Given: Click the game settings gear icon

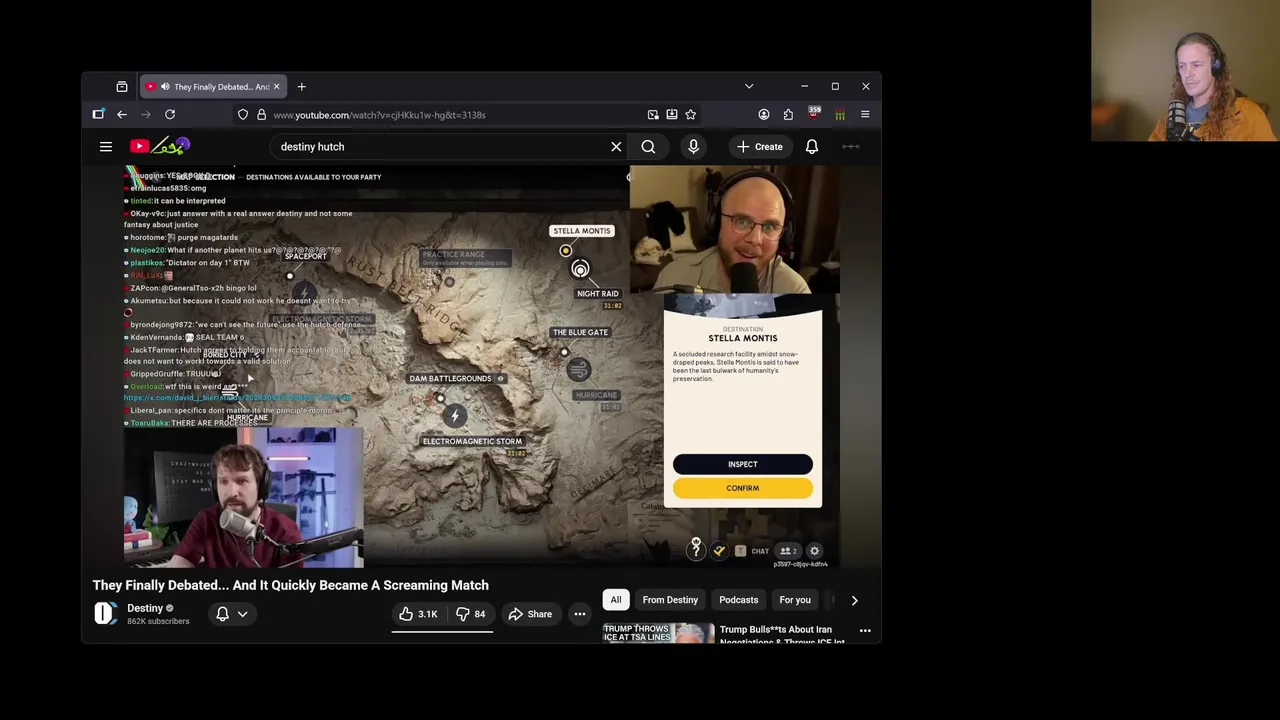Looking at the screenshot, I should pyautogui.click(x=814, y=551).
